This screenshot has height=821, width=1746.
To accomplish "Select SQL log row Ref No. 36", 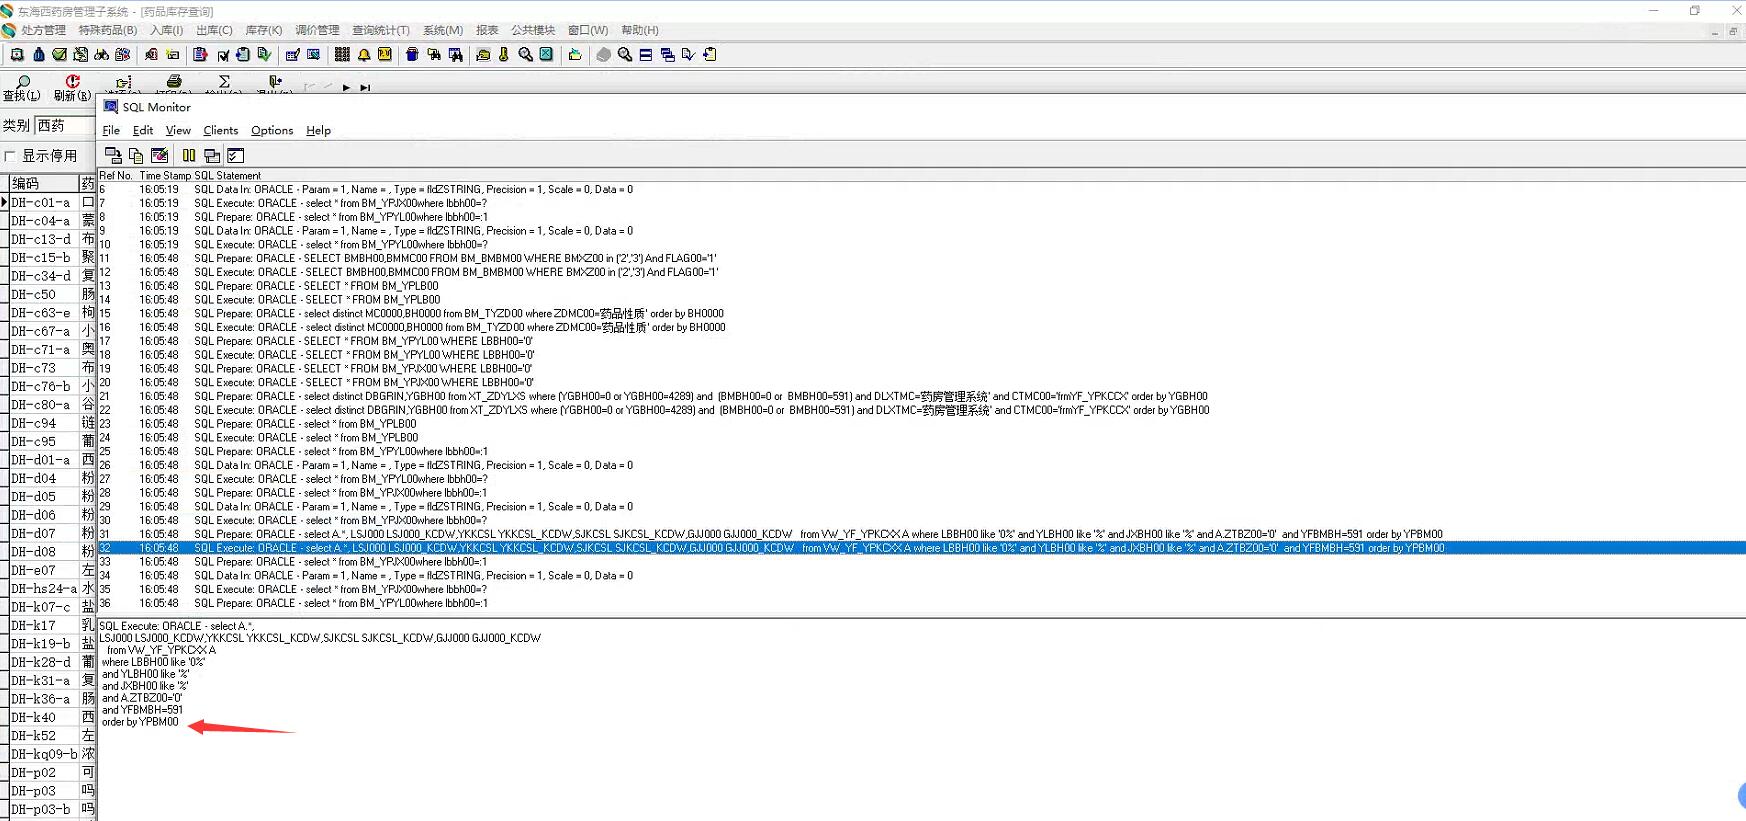I will click(x=921, y=603).
